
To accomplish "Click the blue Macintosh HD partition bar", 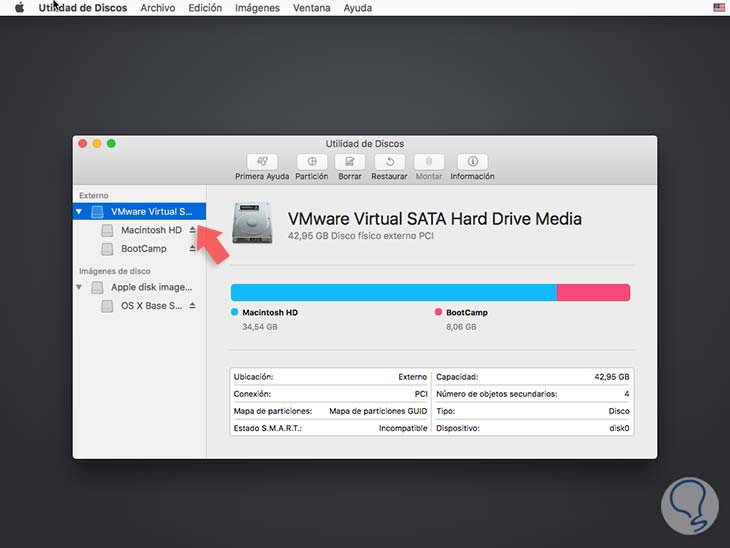I will [x=394, y=292].
